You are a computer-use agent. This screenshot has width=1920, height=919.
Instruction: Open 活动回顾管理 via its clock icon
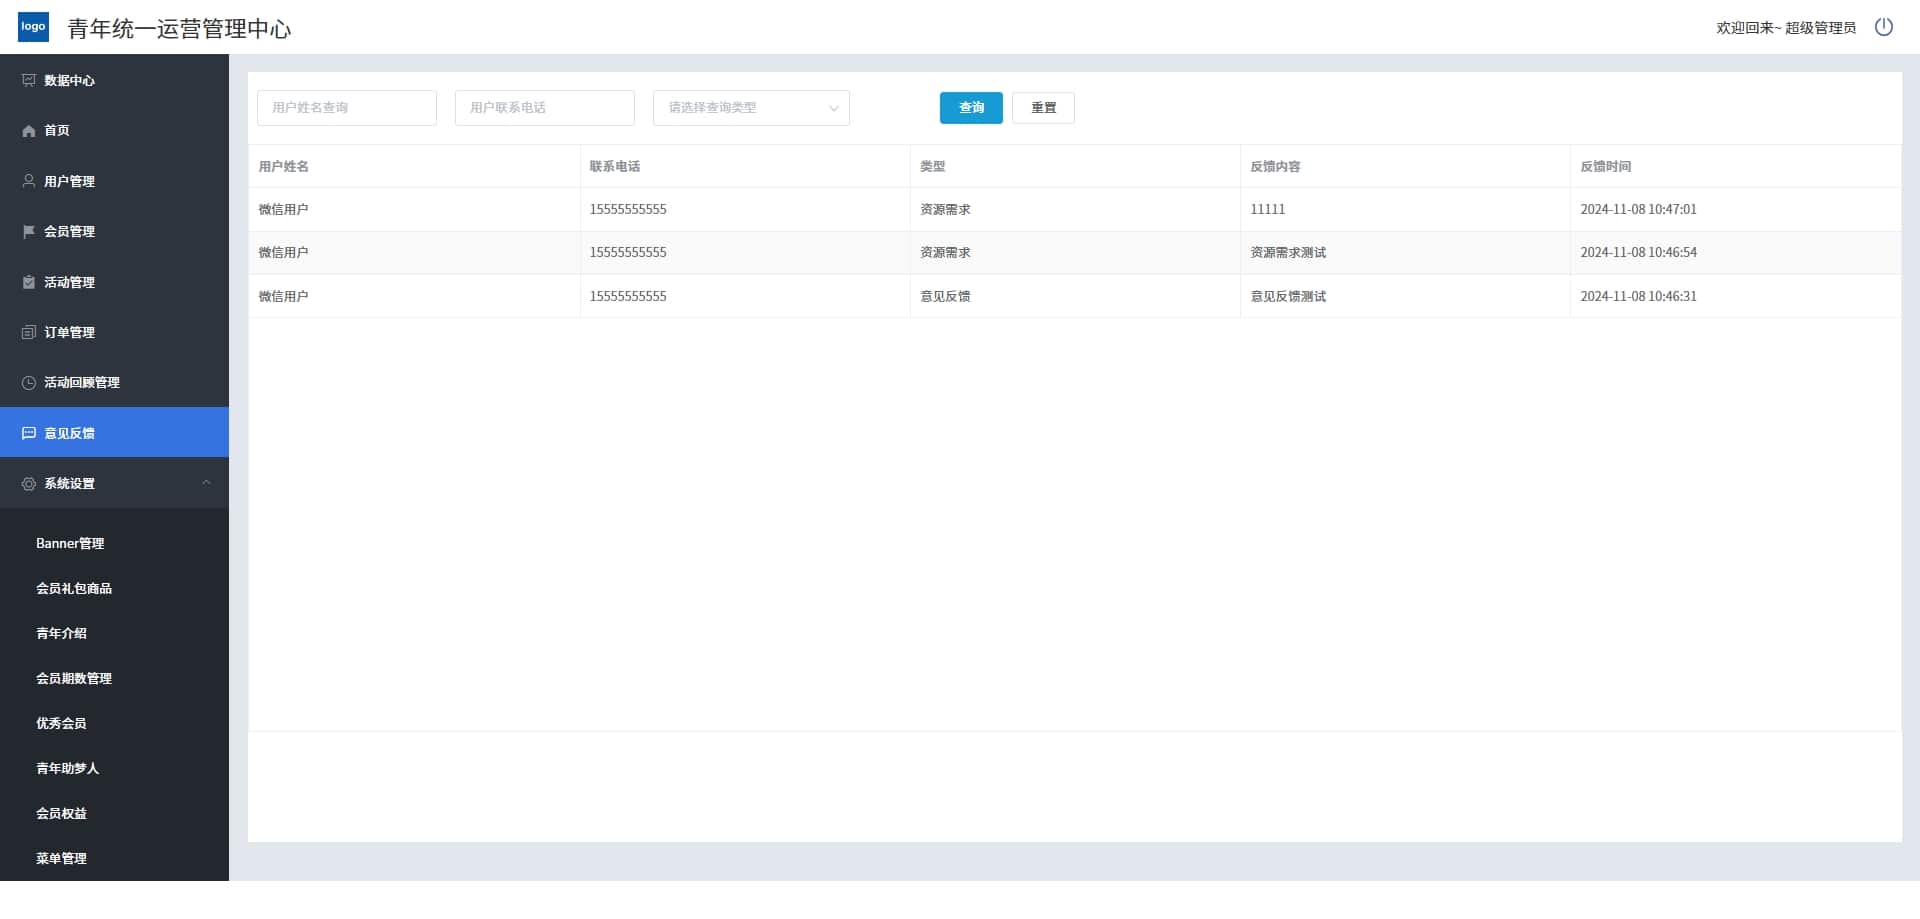[29, 382]
